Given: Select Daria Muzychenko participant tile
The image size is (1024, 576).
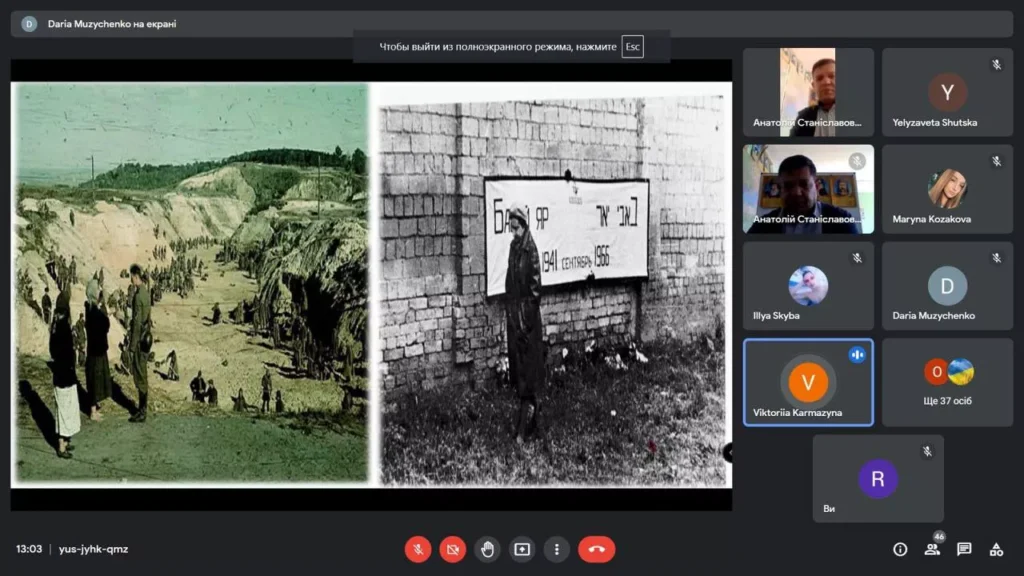Looking at the screenshot, I should click(947, 285).
